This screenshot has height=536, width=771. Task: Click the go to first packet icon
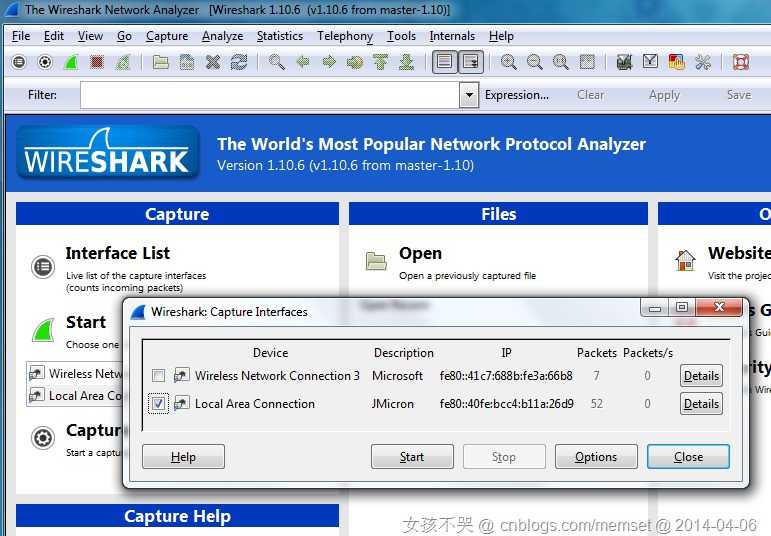point(381,62)
